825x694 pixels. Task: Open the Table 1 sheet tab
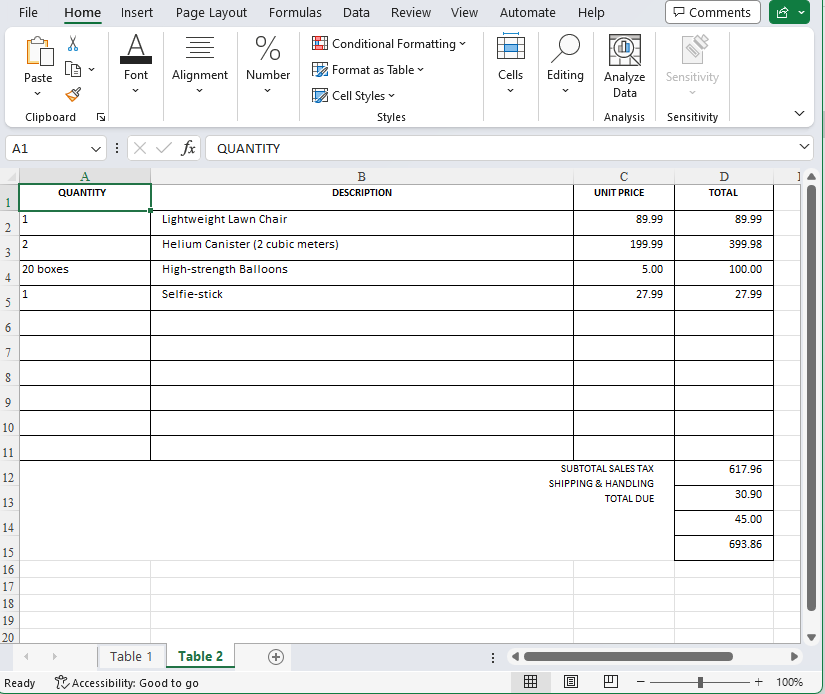pos(131,656)
